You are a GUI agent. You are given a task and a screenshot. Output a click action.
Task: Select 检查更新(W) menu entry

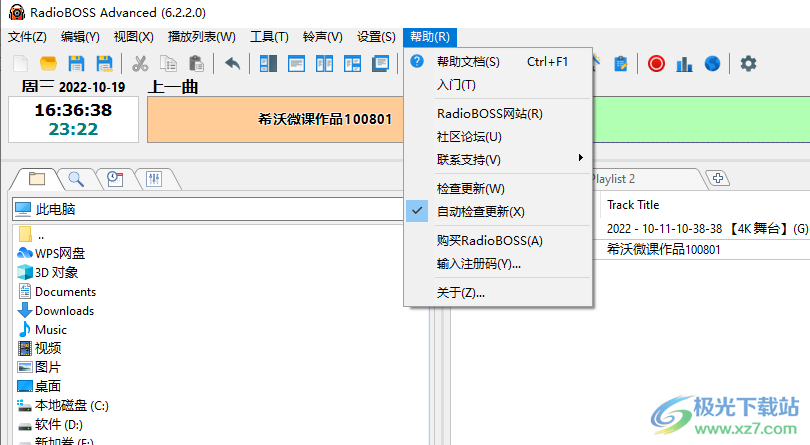[498, 189]
